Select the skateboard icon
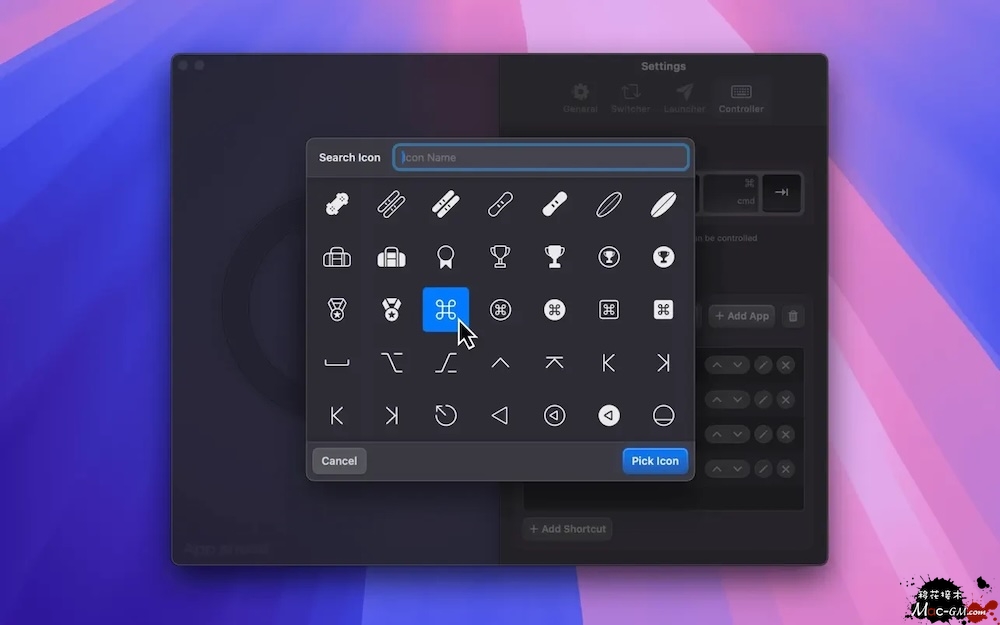The image size is (1000, 625). [x=337, y=204]
